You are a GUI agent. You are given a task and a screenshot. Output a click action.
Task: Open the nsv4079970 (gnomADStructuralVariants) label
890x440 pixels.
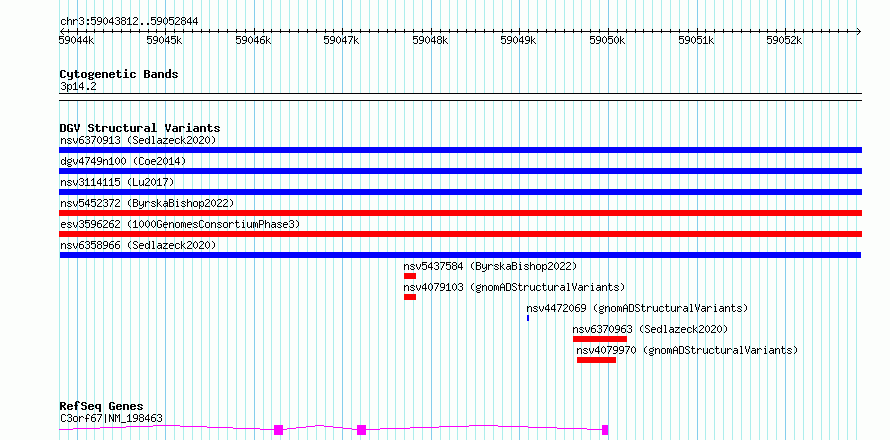point(687,350)
